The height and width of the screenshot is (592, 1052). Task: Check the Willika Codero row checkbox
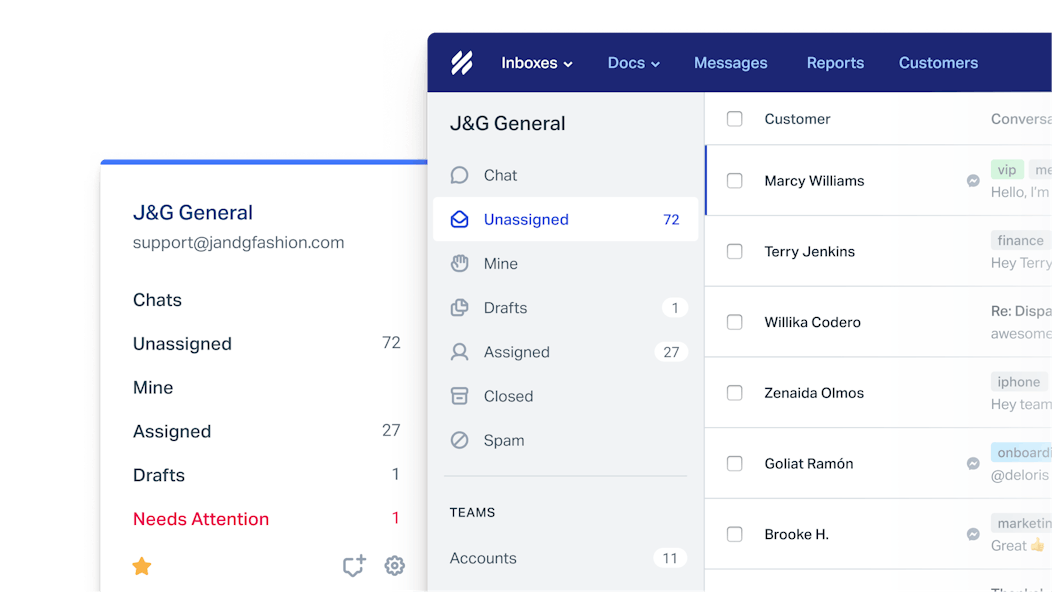[735, 322]
